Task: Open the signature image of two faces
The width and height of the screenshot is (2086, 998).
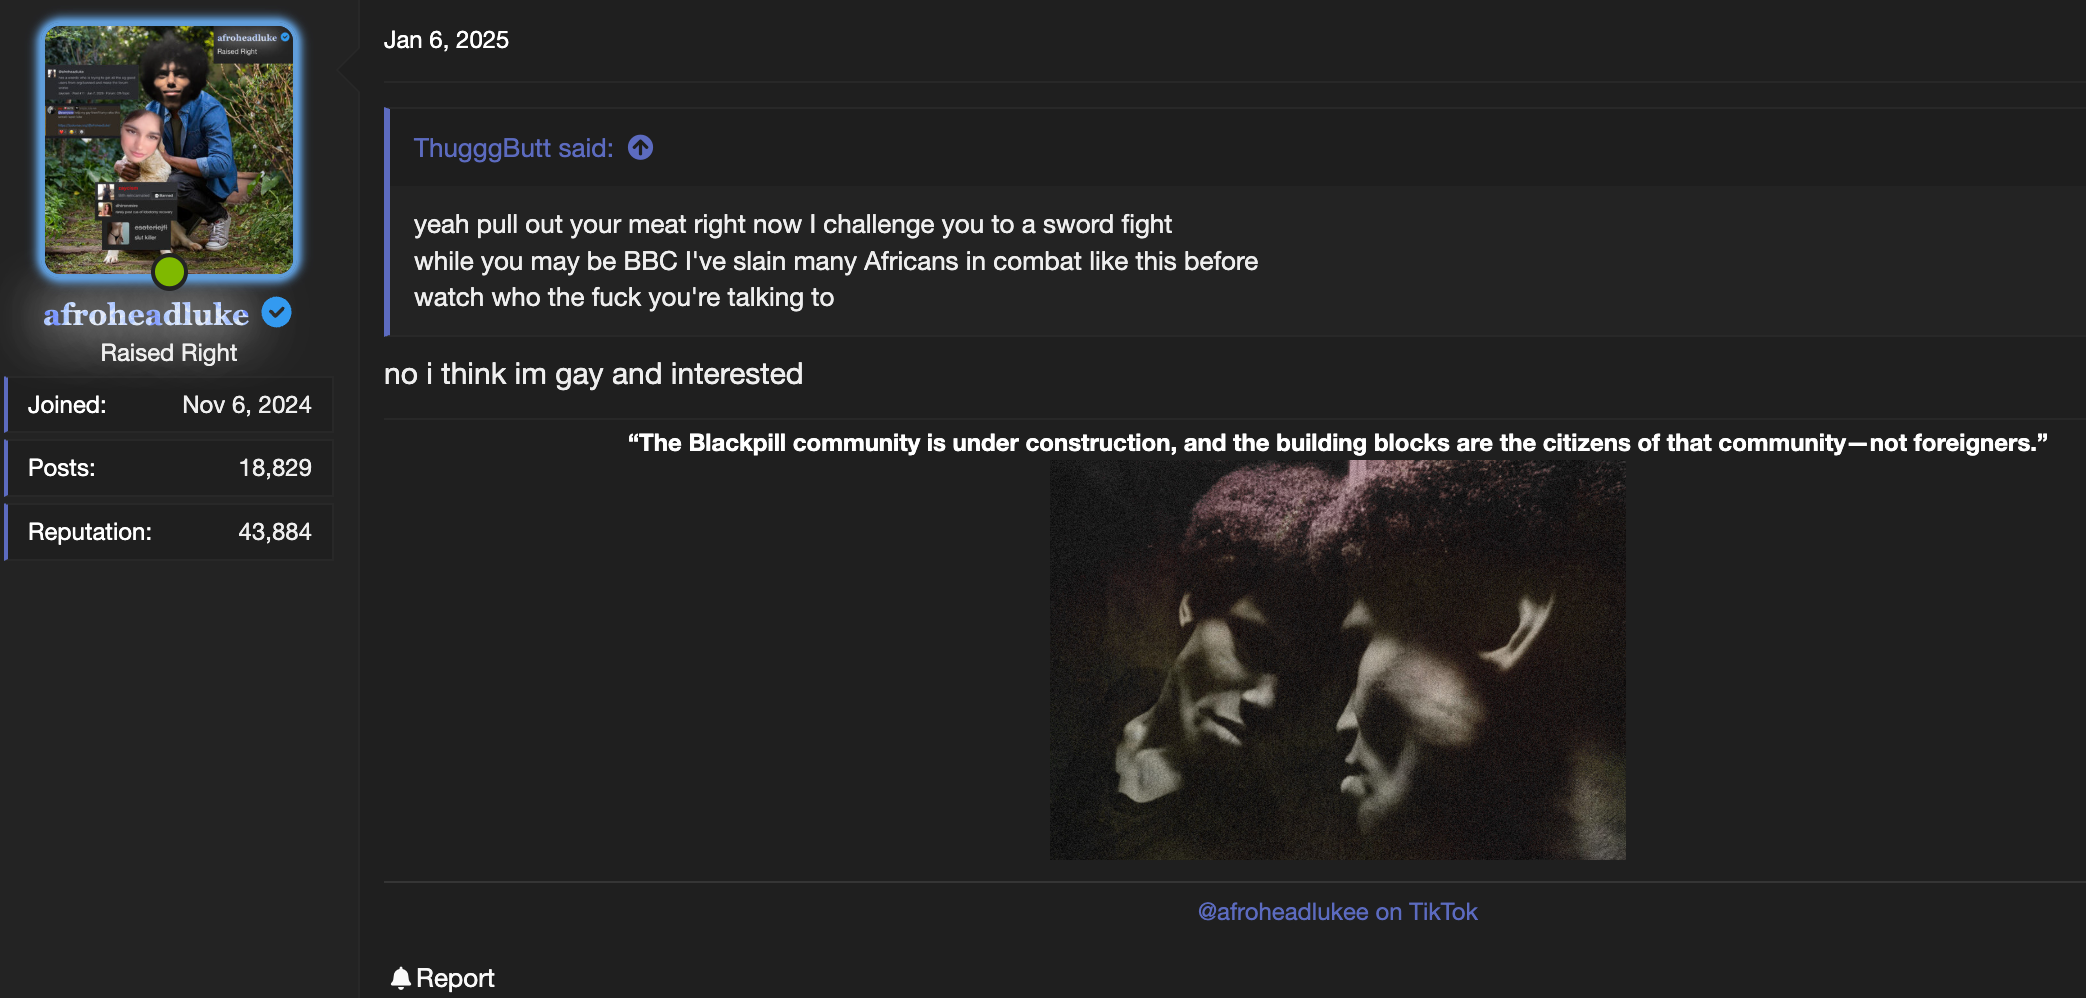Action: click(x=1337, y=660)
